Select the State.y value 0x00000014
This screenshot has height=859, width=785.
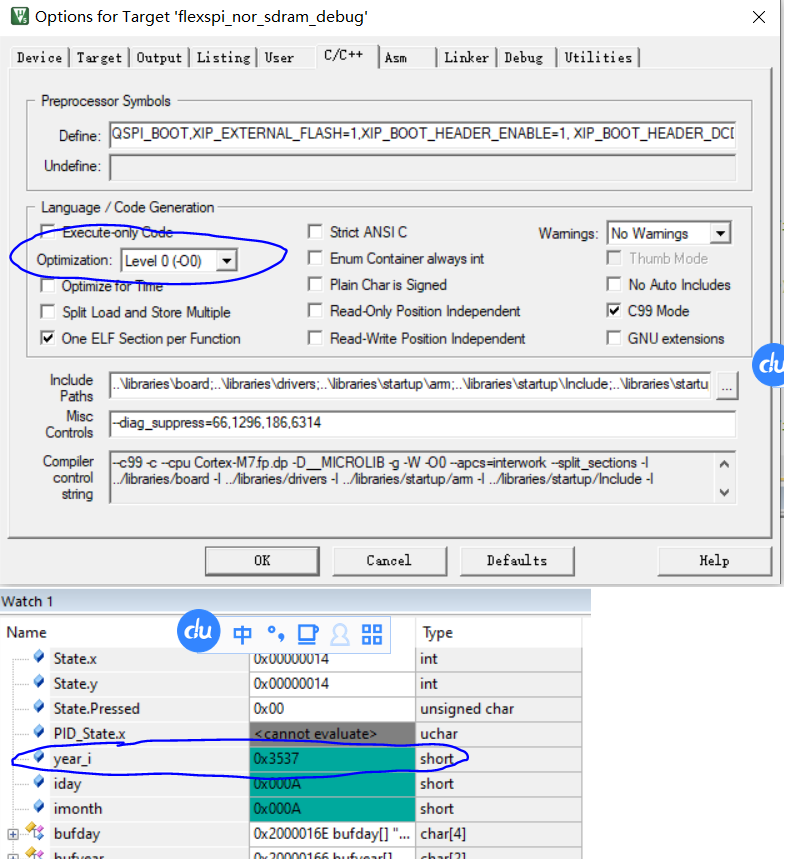[332, 684]
